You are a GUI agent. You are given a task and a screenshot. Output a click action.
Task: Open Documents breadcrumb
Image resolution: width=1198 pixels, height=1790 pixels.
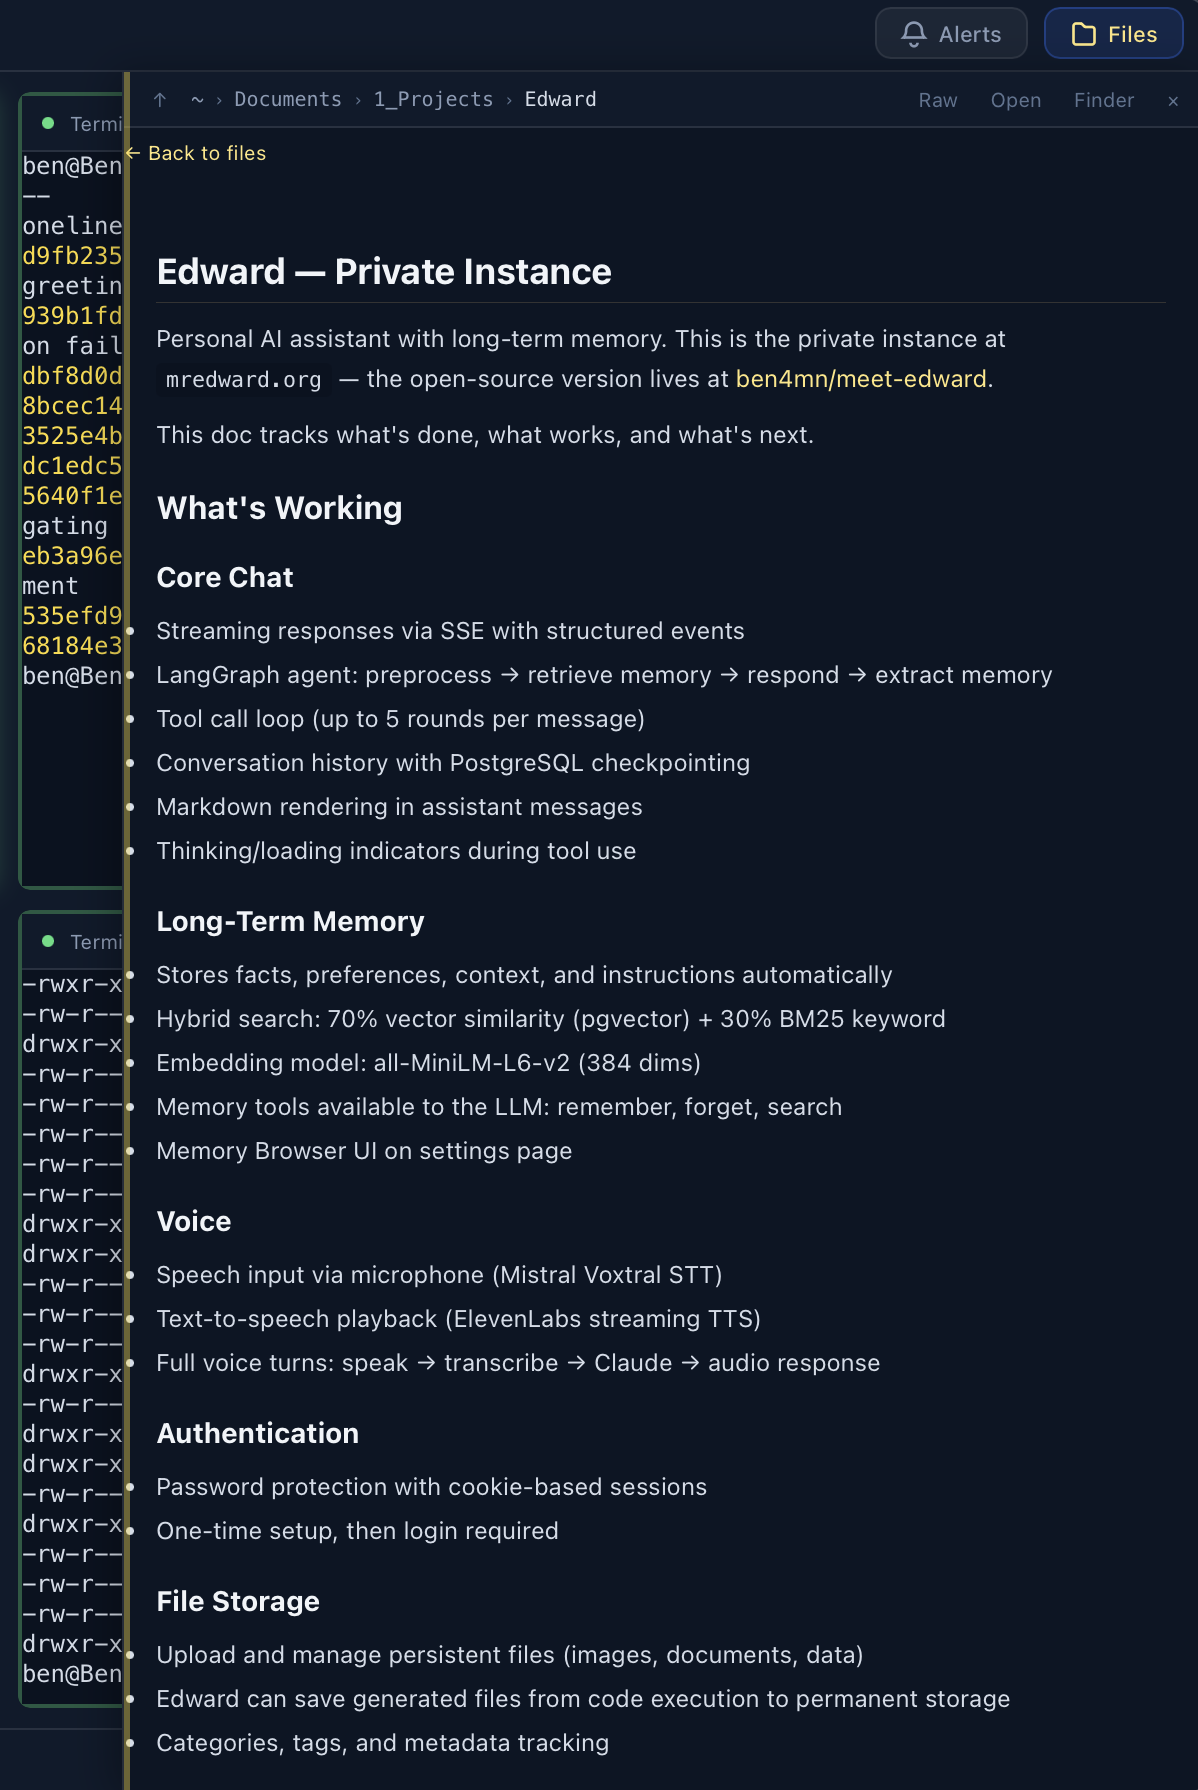288,100
